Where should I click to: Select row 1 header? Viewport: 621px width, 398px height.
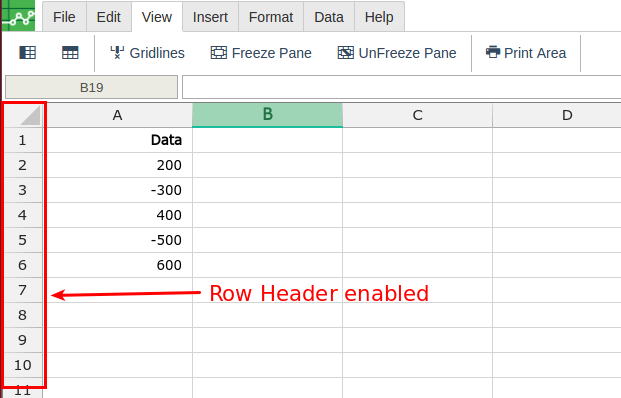[23, 140]
